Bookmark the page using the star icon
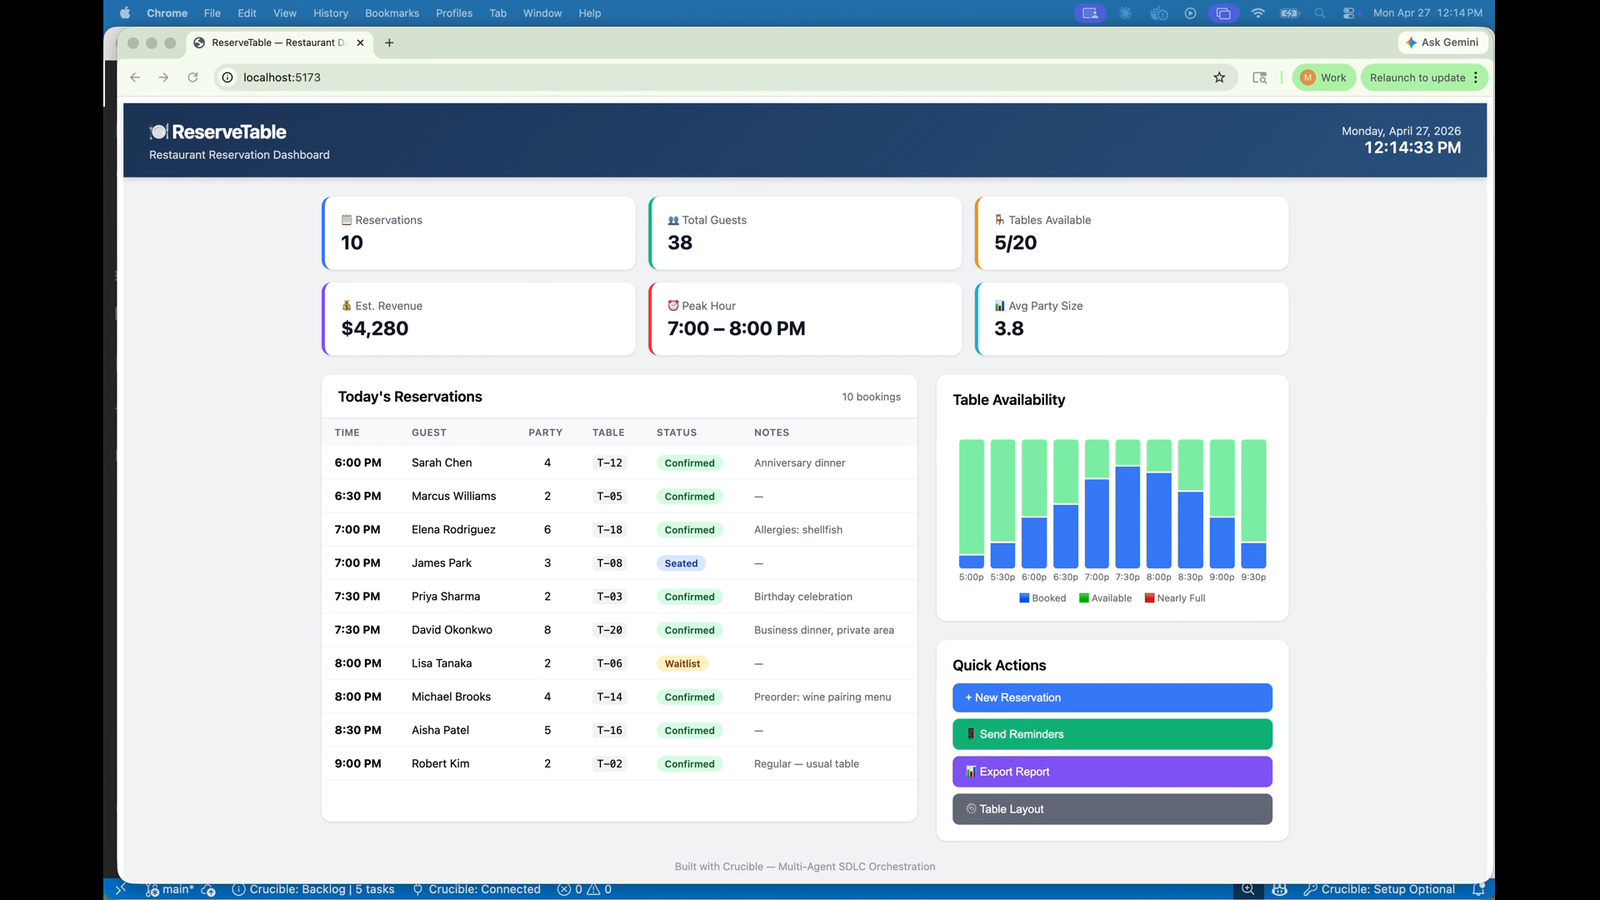The image size is (1600, 900). point(1219,77)
